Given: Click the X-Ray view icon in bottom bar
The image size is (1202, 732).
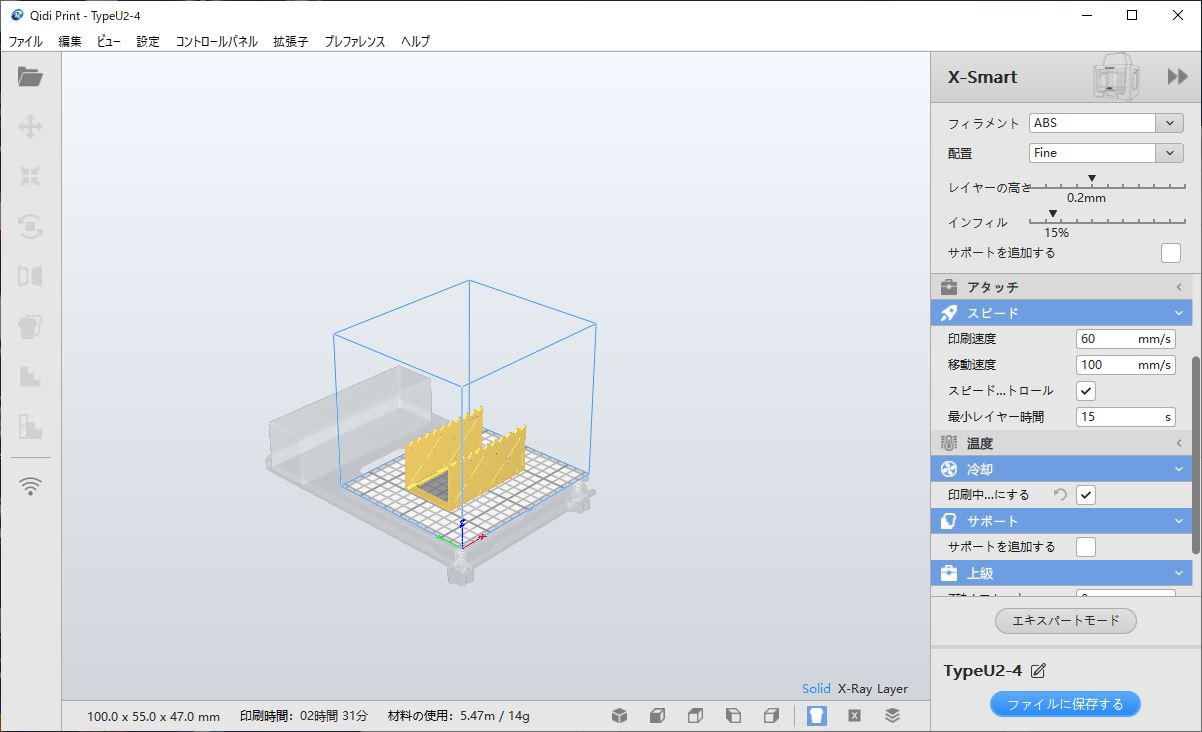Looking at the screenshot, I should click(854, 715).
